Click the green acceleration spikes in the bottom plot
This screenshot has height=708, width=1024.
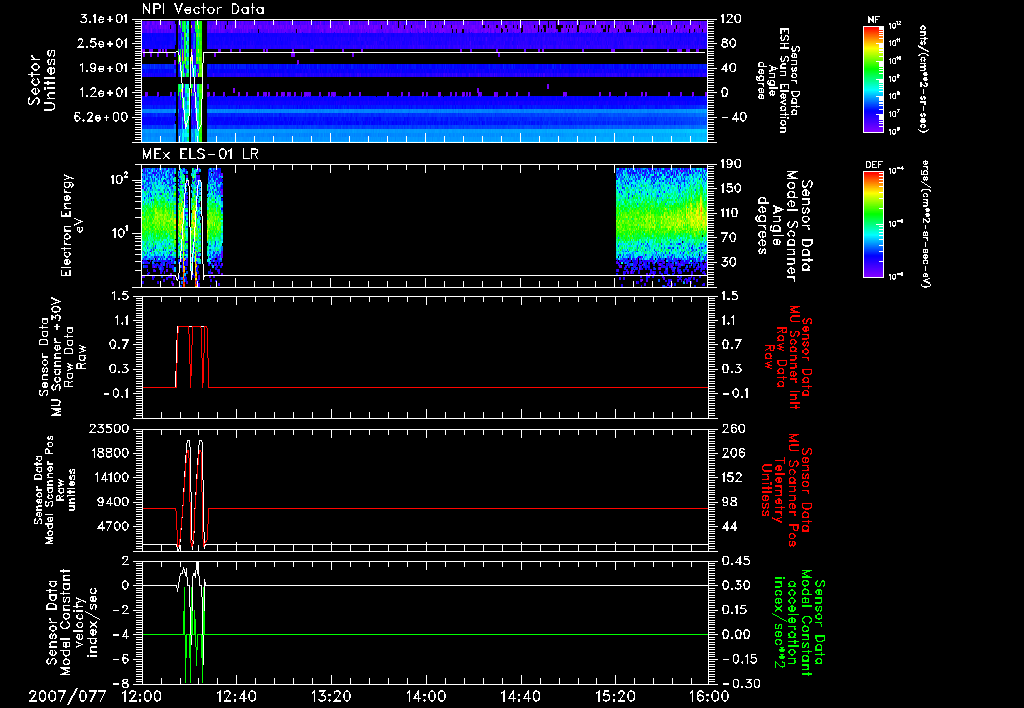point(194,637)
